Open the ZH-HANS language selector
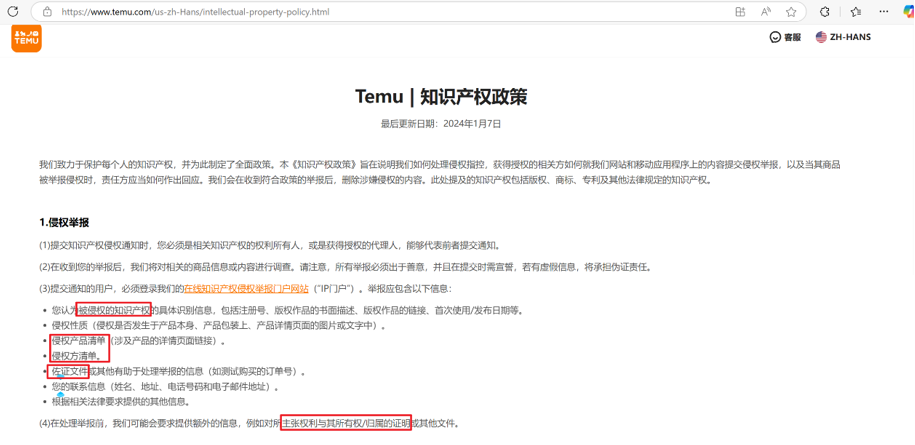Image resolution: width=915 pixels, height=445 pixels. tap(843, 37)
